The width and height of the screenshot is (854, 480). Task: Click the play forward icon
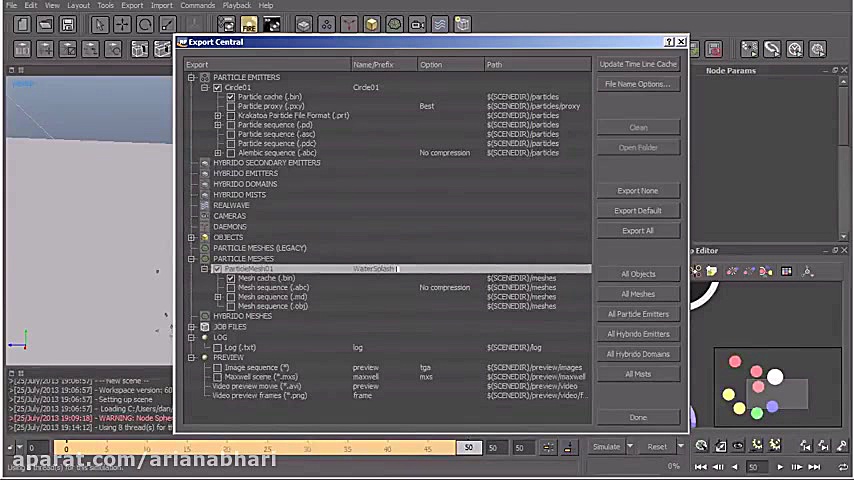tap(780, 467)
